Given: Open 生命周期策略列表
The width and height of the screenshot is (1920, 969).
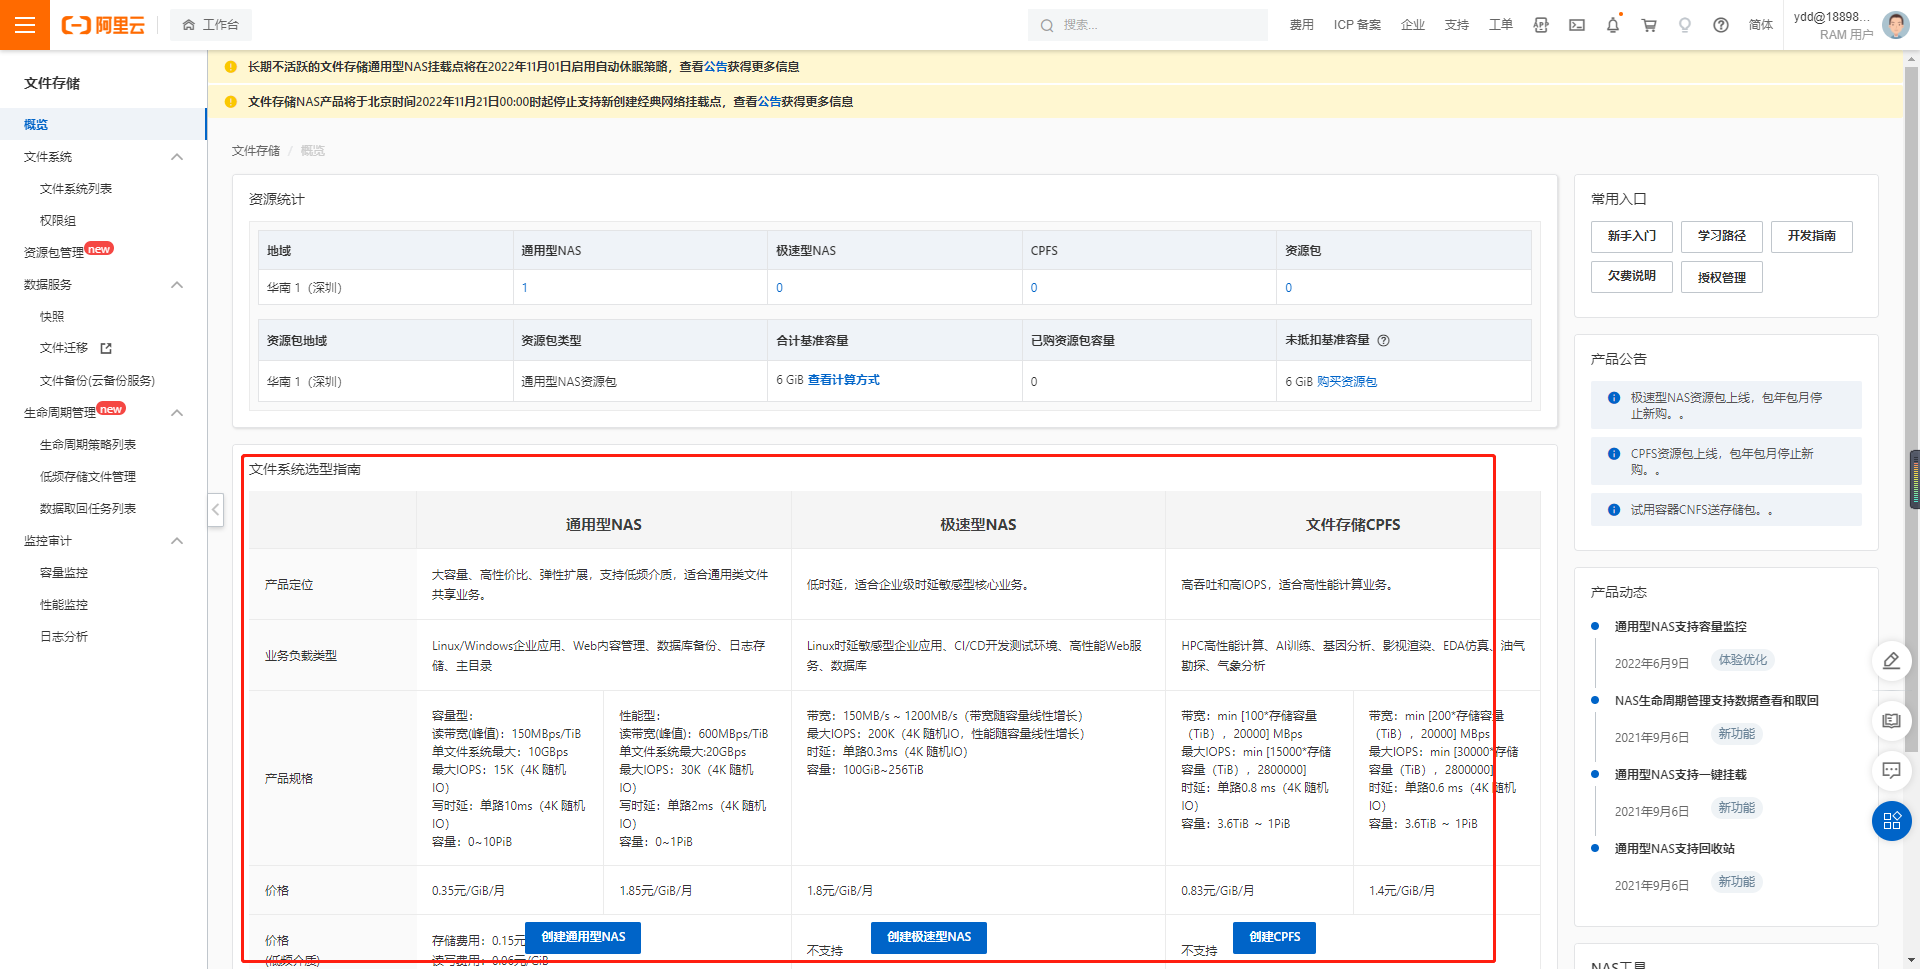Looking at the screenshot, I should [88, 445].
